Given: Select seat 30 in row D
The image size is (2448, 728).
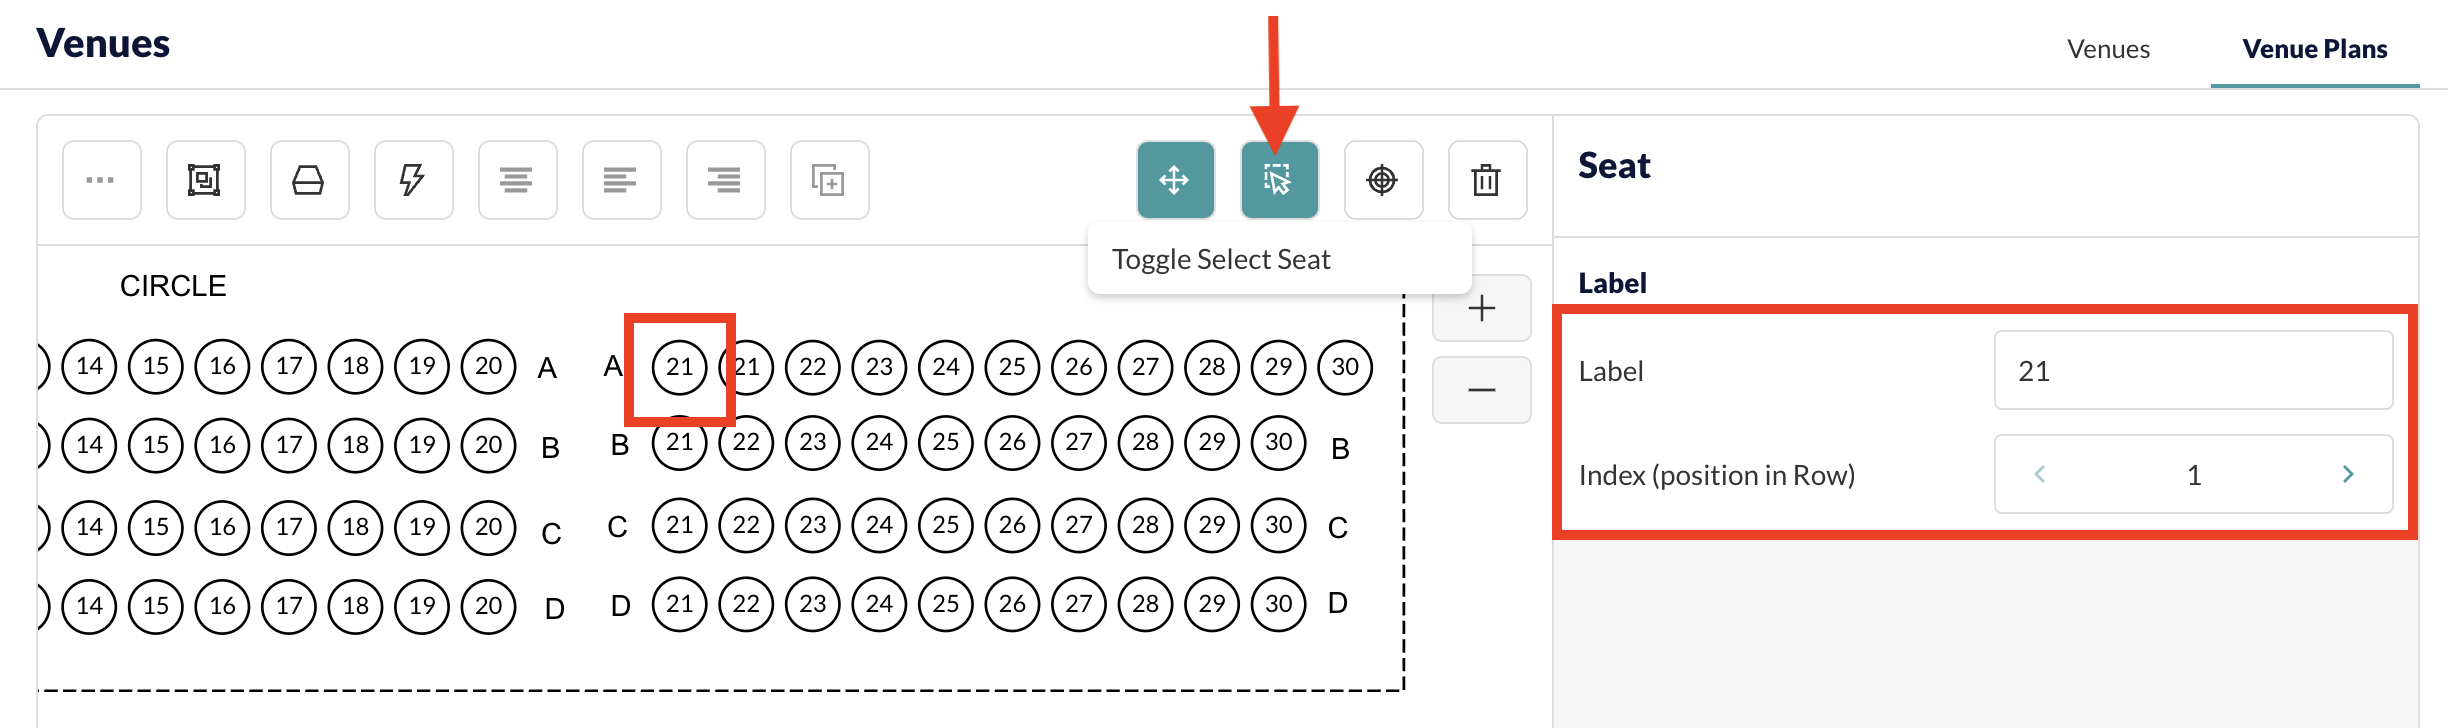Looking at the screenshot, I should coord(1278,604).
